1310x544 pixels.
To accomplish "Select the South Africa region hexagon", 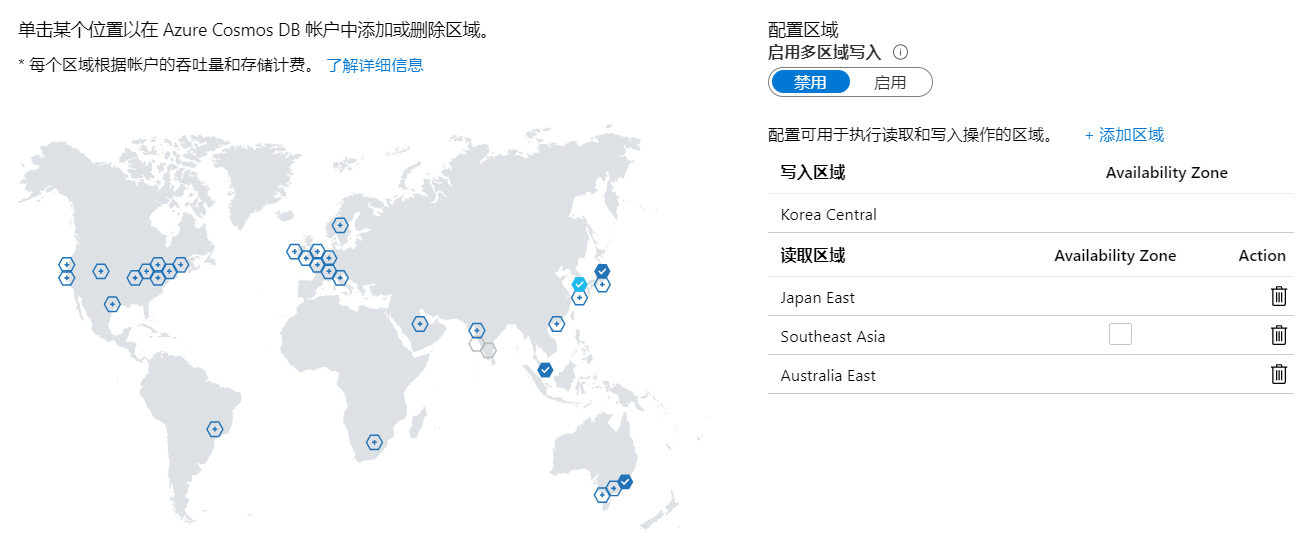I will pyautogui.click(x=374, y=442).
